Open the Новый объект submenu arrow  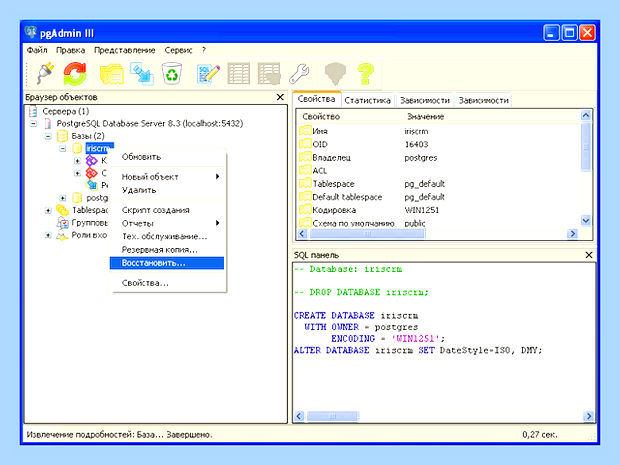point(217,176)
